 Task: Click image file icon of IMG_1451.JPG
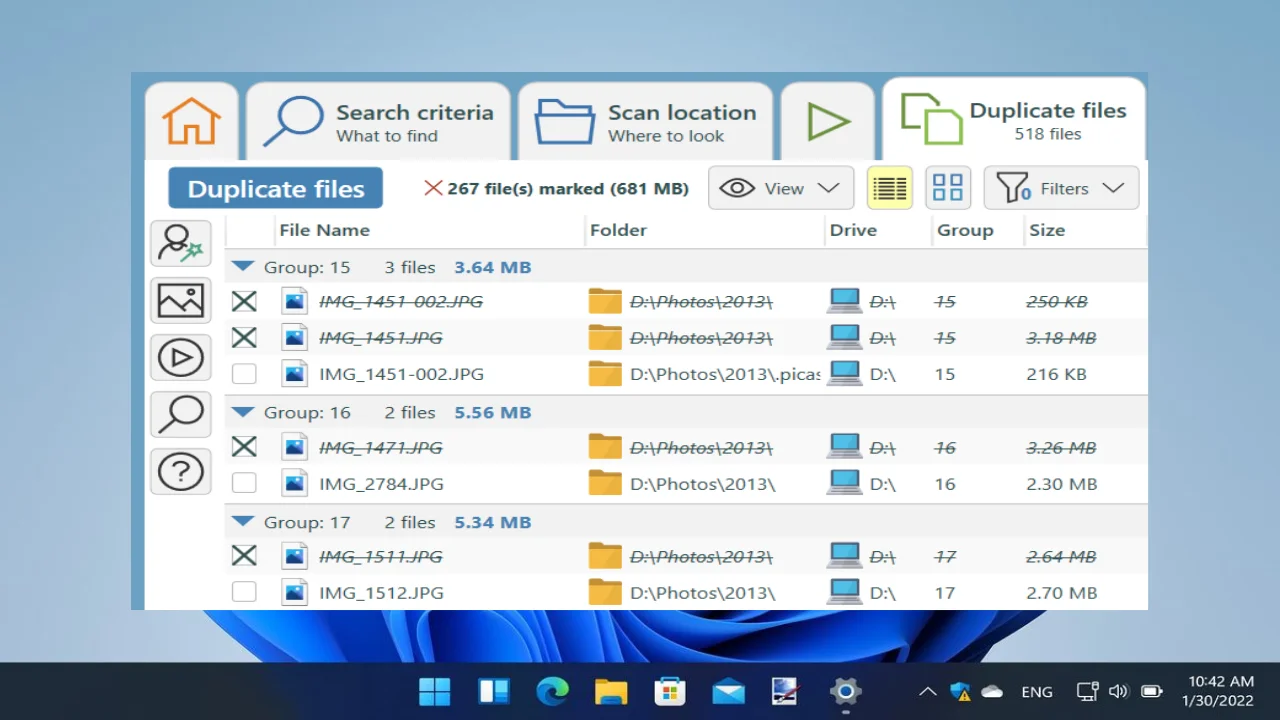tap(294, 337)
